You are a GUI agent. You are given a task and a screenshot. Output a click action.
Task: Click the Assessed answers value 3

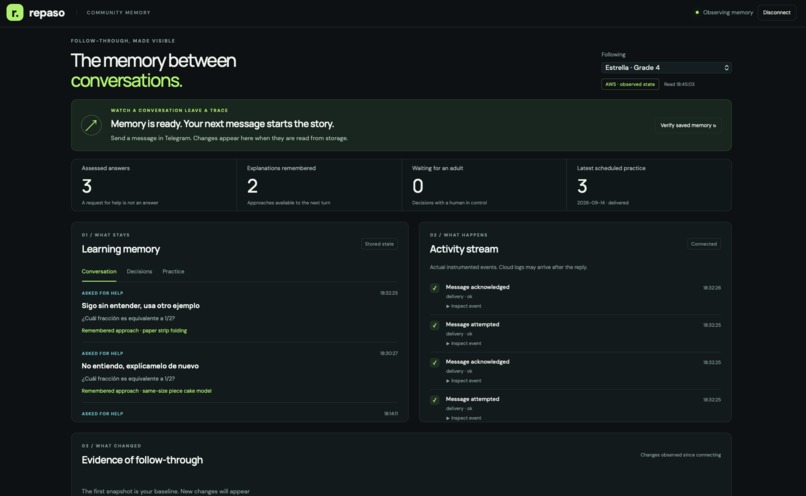pos(87,186)
